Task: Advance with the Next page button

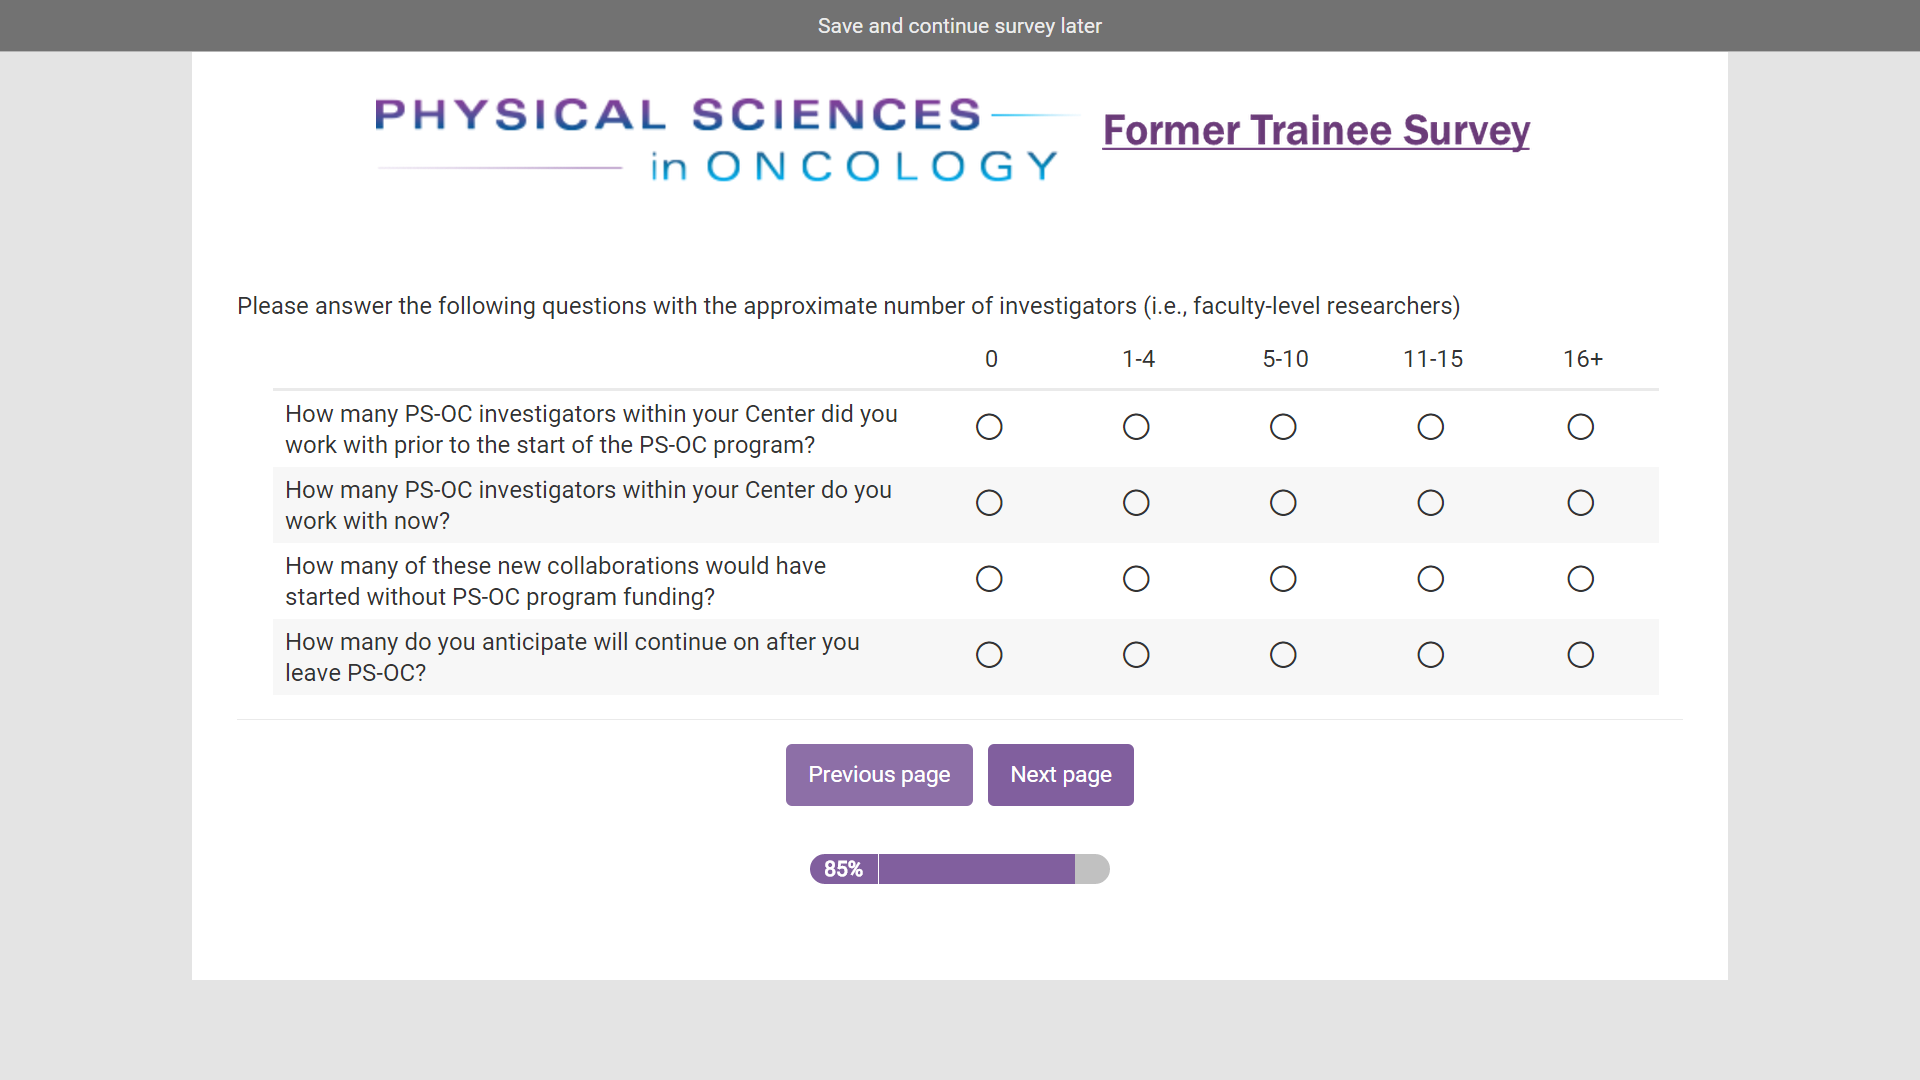Action: tap(1060, 775)
